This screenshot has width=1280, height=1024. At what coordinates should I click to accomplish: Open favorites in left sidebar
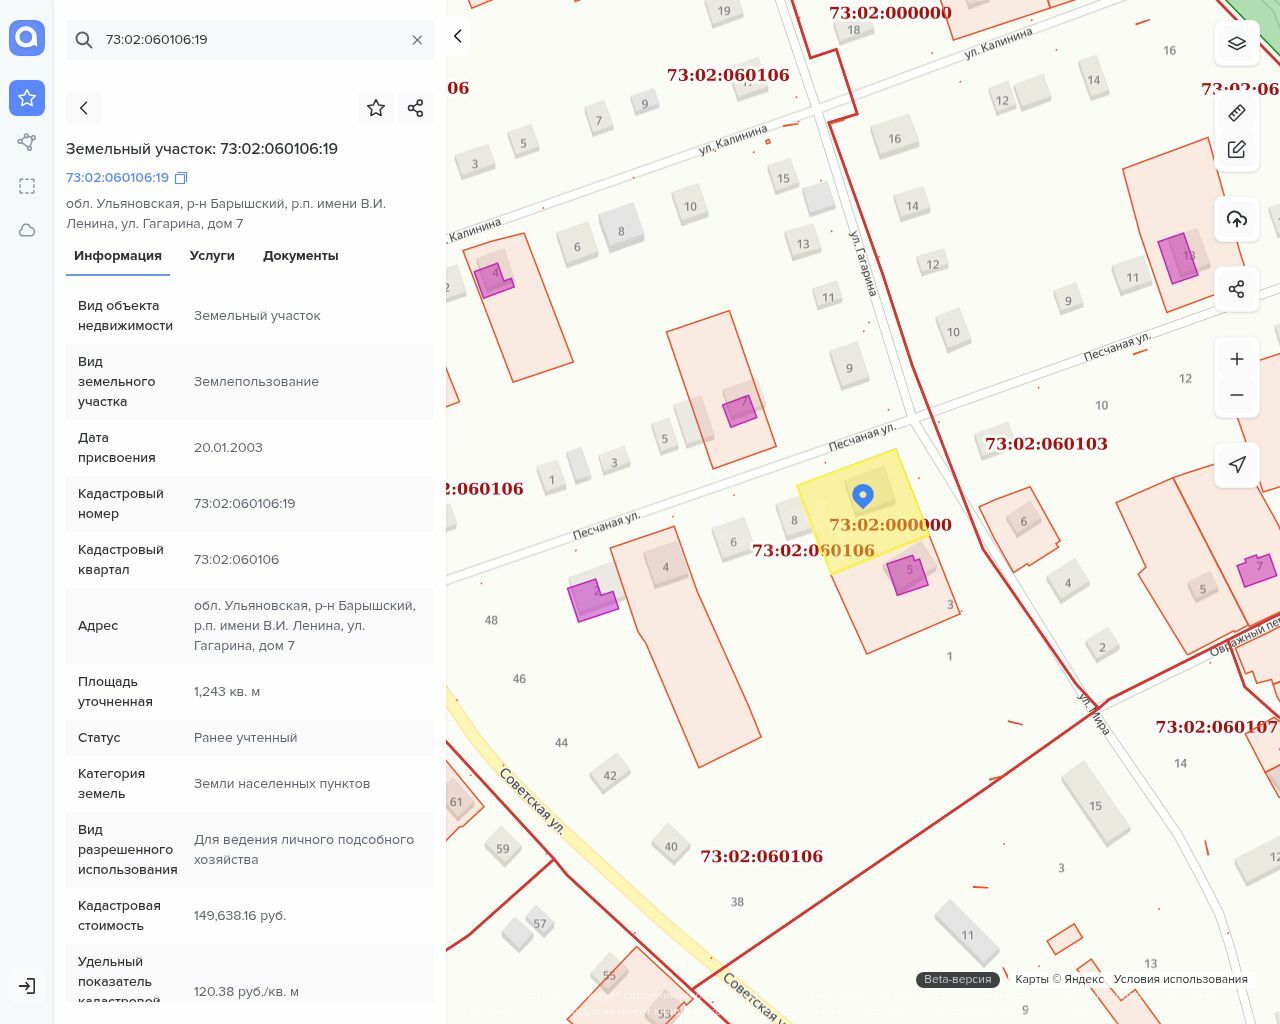point(27,98)
